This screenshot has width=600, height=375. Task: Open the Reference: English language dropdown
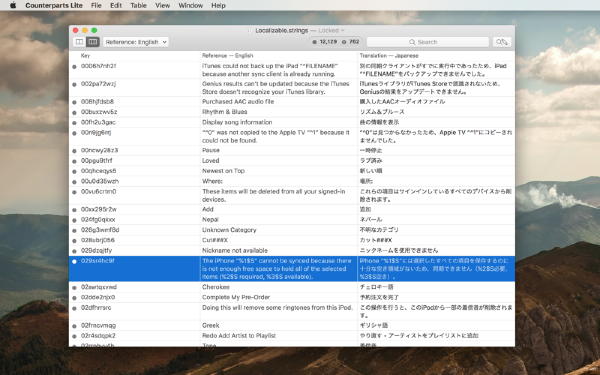tap(136, 42)
